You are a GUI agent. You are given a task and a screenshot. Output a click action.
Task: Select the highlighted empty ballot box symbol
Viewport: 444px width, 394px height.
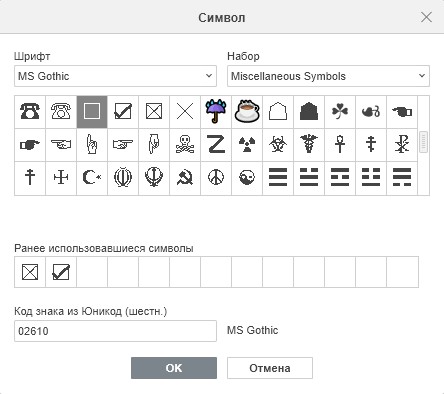(x=92, y=112)
